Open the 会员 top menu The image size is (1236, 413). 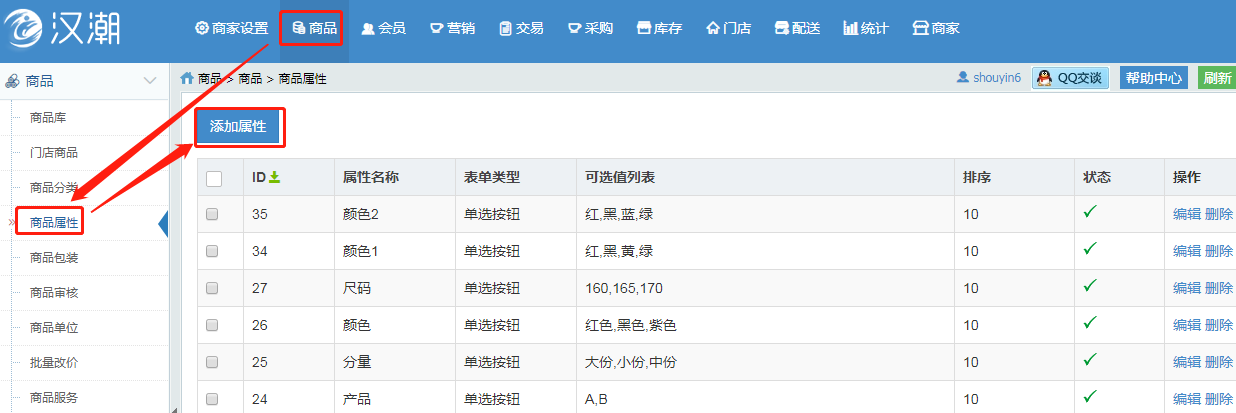(383, 28)
